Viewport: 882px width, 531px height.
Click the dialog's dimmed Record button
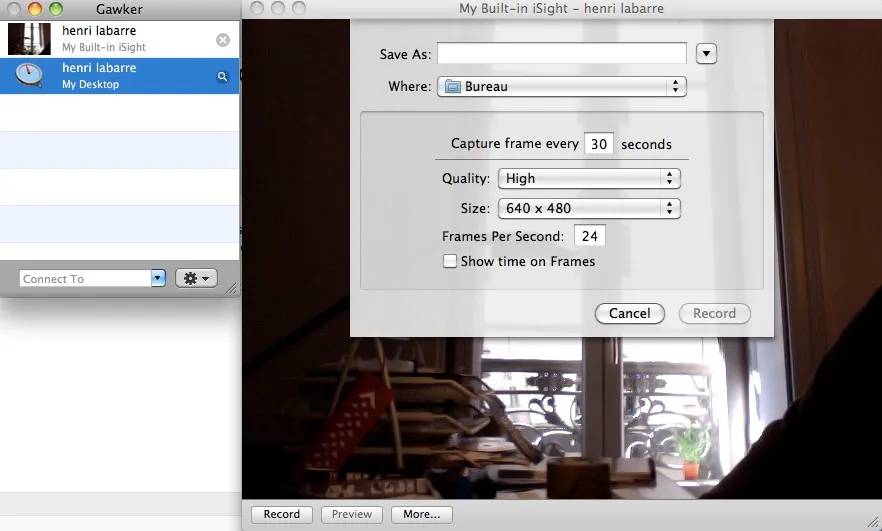click(714, 313)
